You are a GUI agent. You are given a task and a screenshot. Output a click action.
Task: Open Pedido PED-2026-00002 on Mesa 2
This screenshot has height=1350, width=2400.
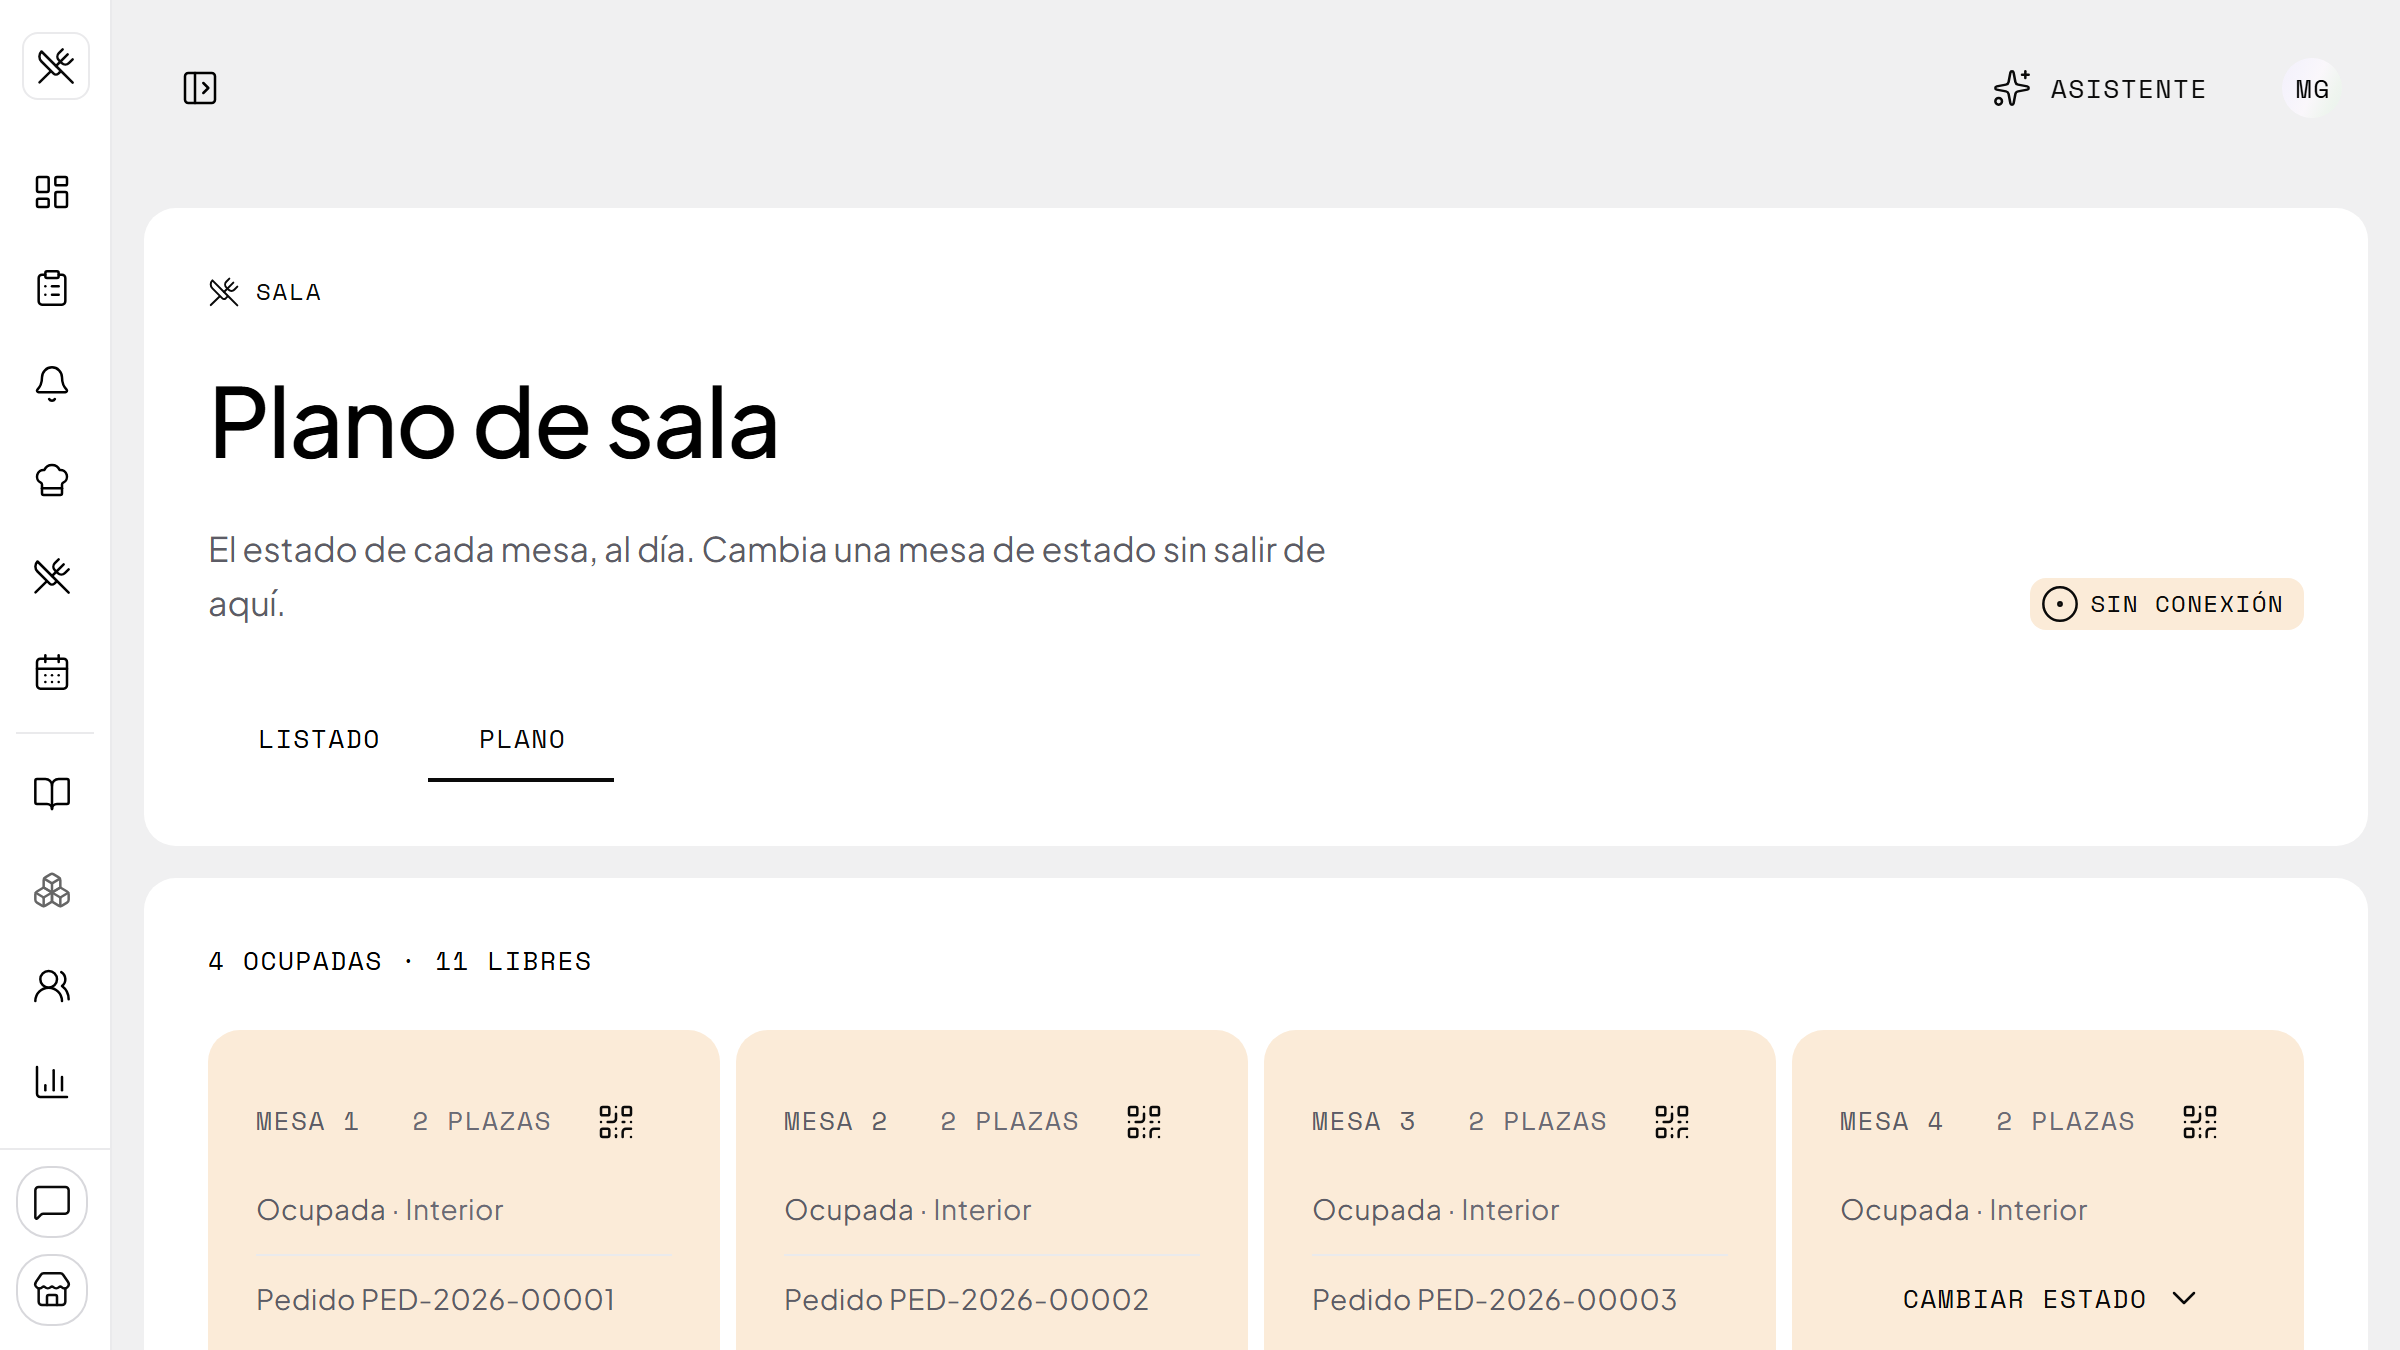[966, 1300]
